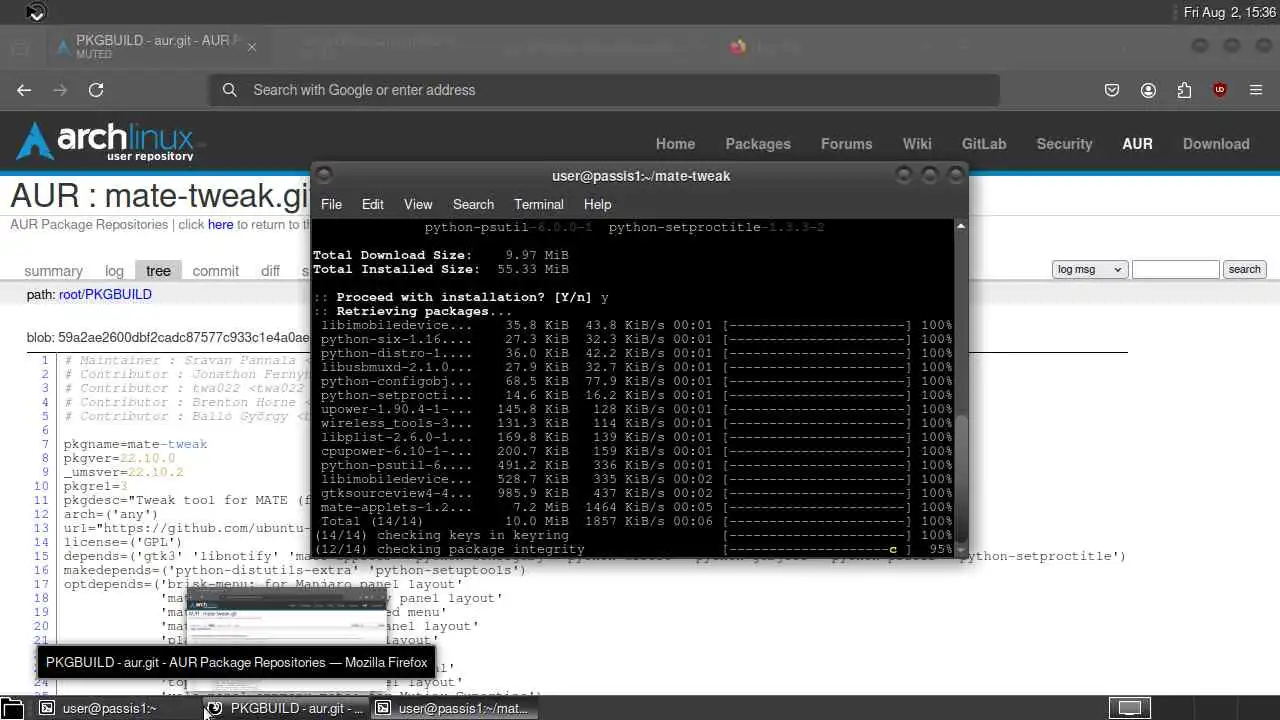Open the Forums link on Arch navbar
The height and width of the screenshot is (720, 1280).
point(847,144)
